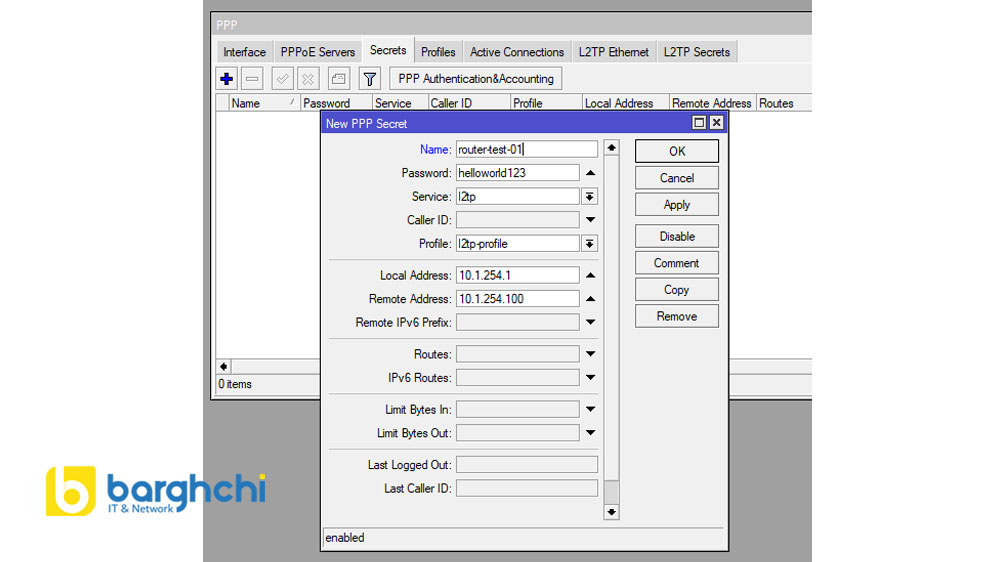Click the minus Remove toolbar icon
Screen dimensions: 1000x562
tap(253, 79)
